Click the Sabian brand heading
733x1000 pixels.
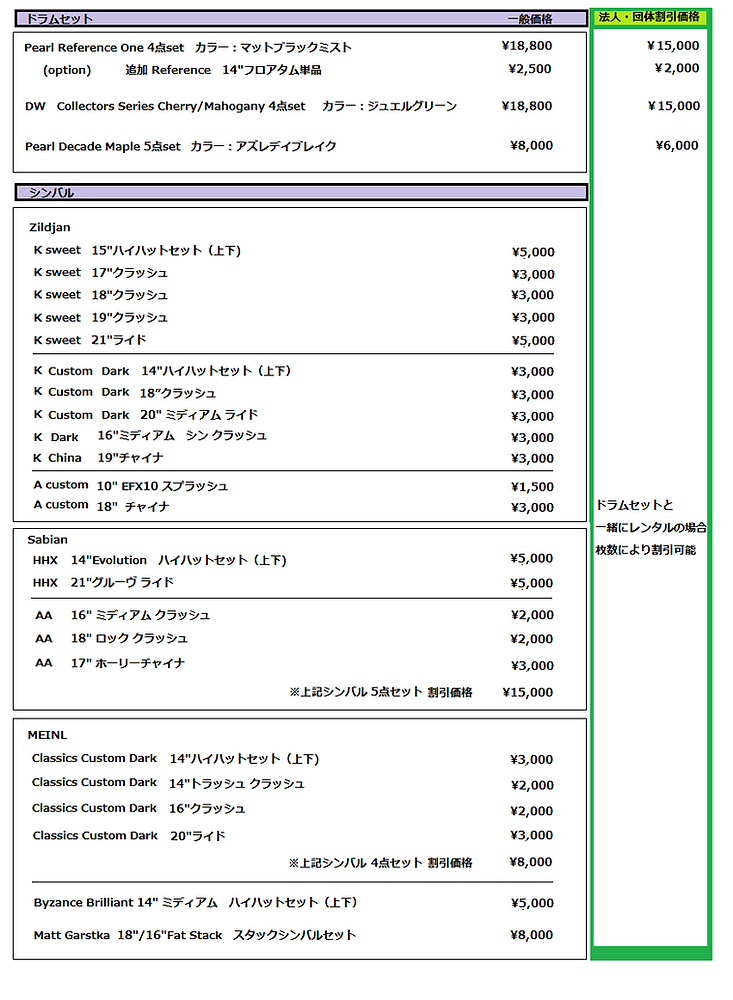(47, 540)
